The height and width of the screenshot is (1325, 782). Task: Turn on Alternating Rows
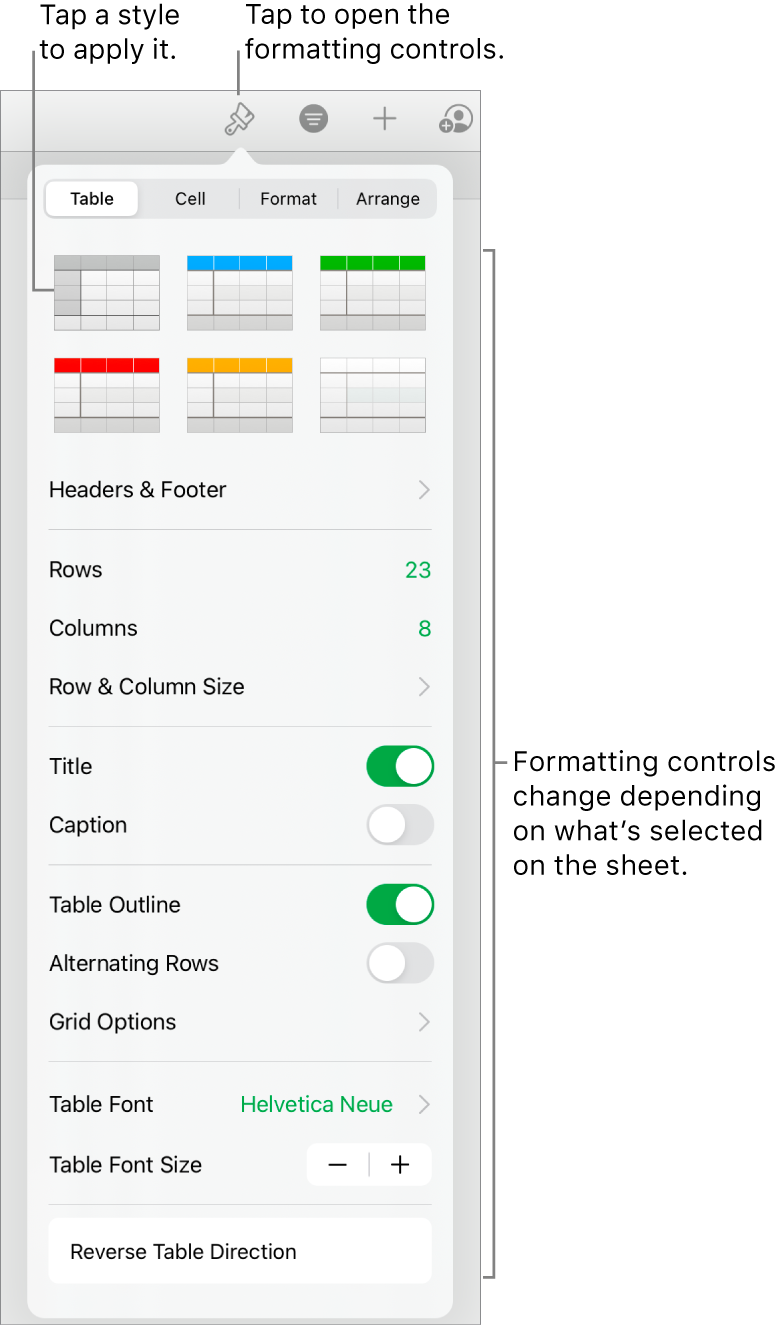(x=400, y=964)
